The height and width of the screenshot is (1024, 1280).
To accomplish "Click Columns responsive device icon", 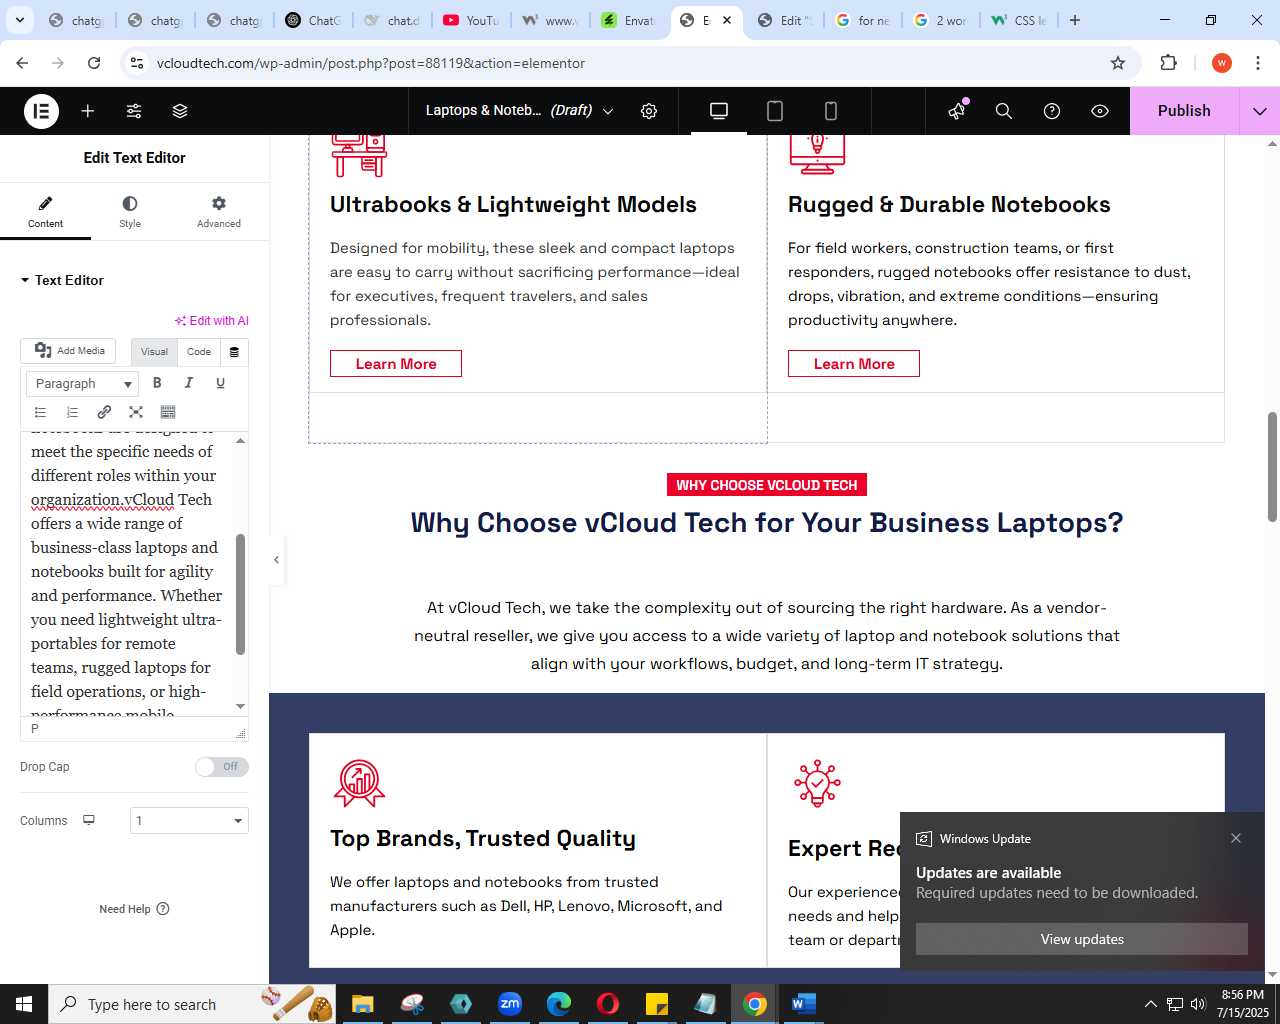I will coord(89,820).
